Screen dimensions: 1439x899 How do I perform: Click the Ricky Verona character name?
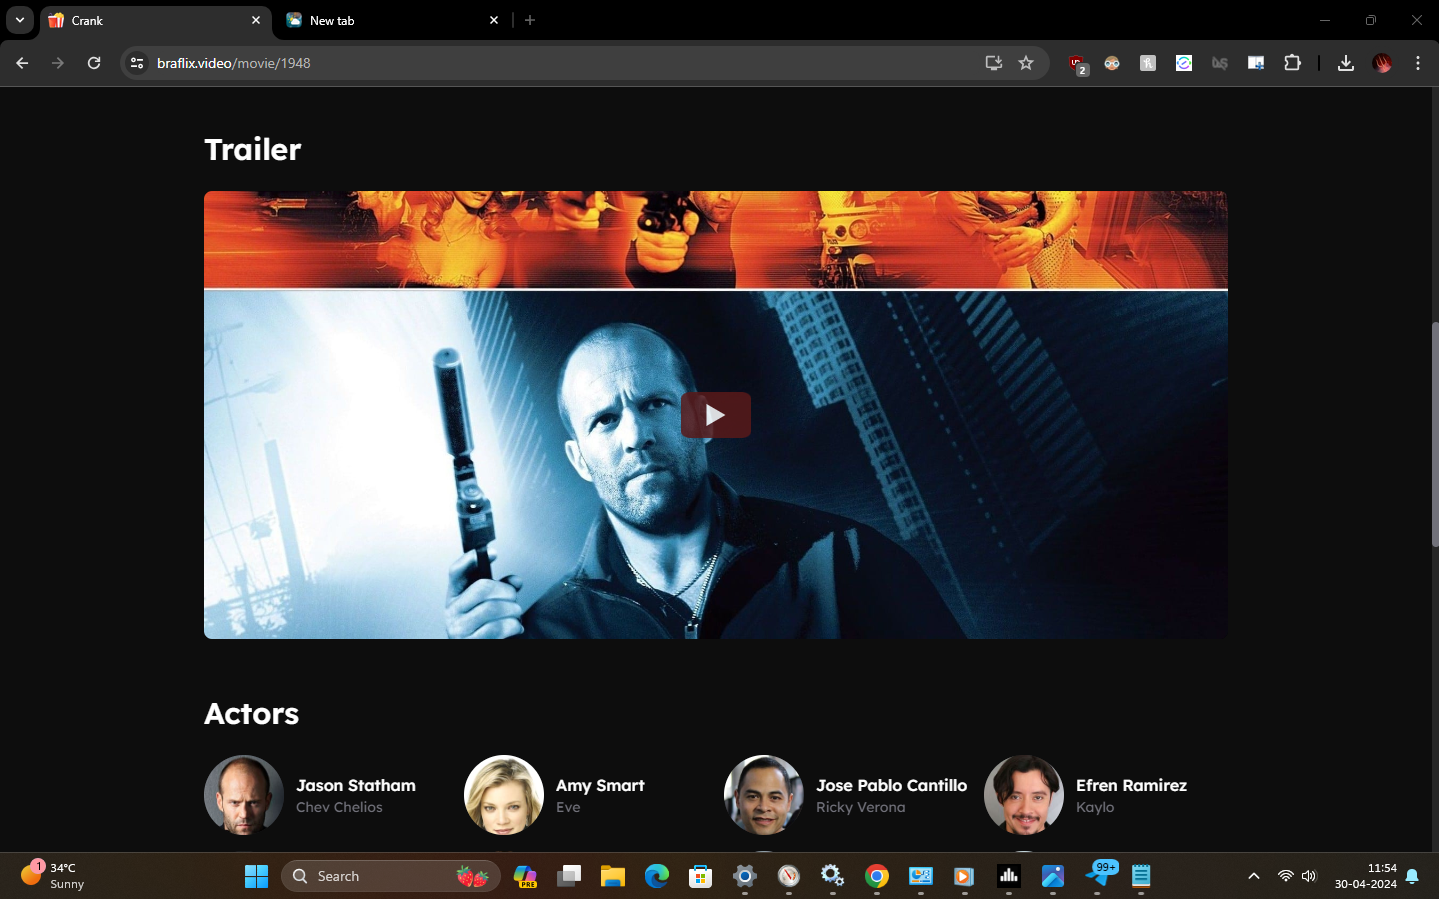861,807
